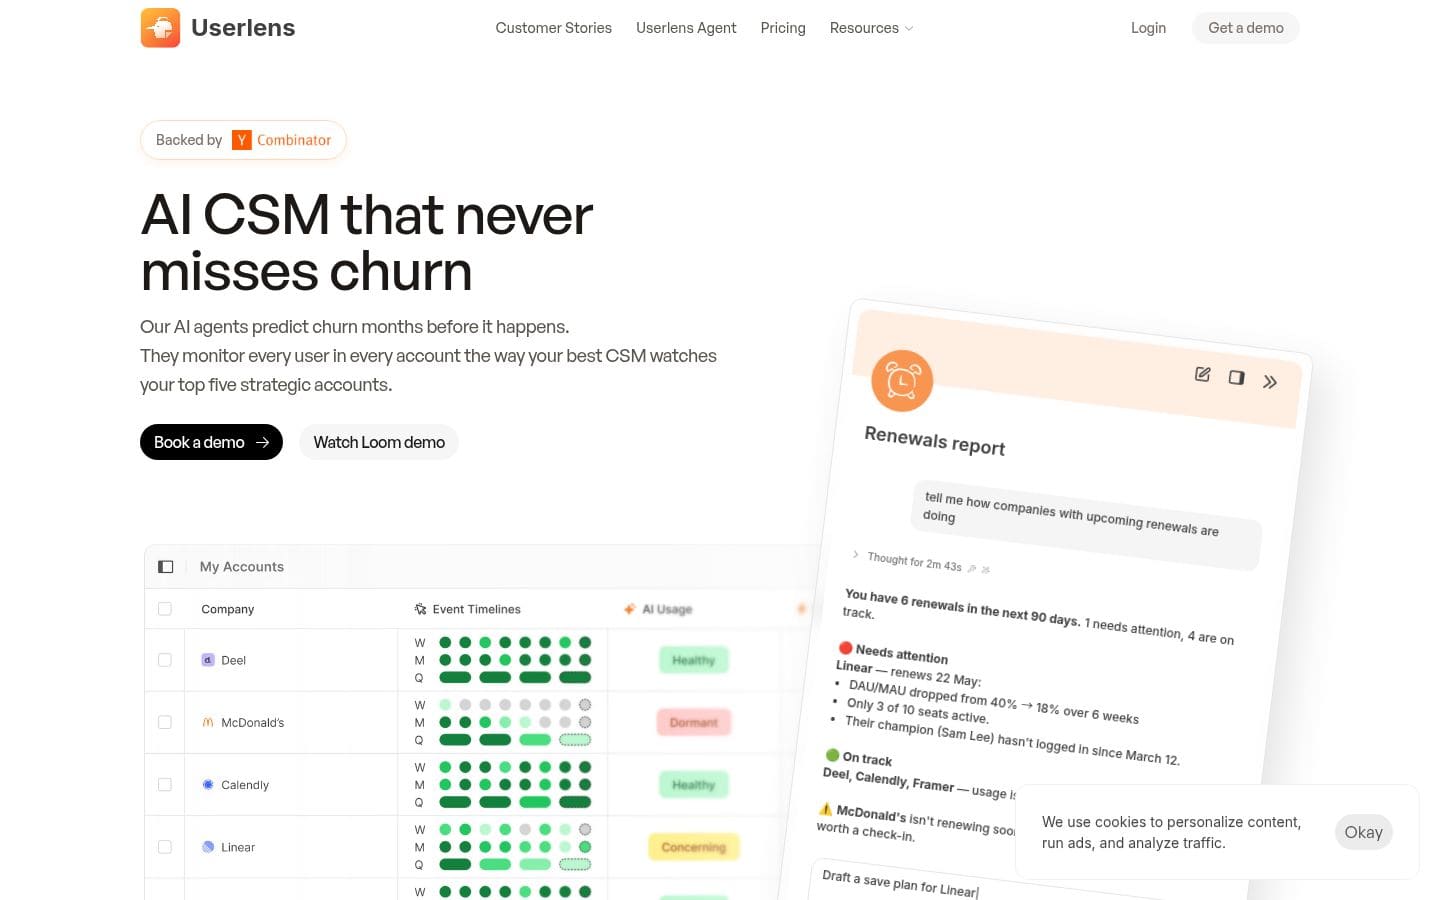Click the Y Combinator logo icon
The height and width of the screenshot is (900, 1440).
242,140
